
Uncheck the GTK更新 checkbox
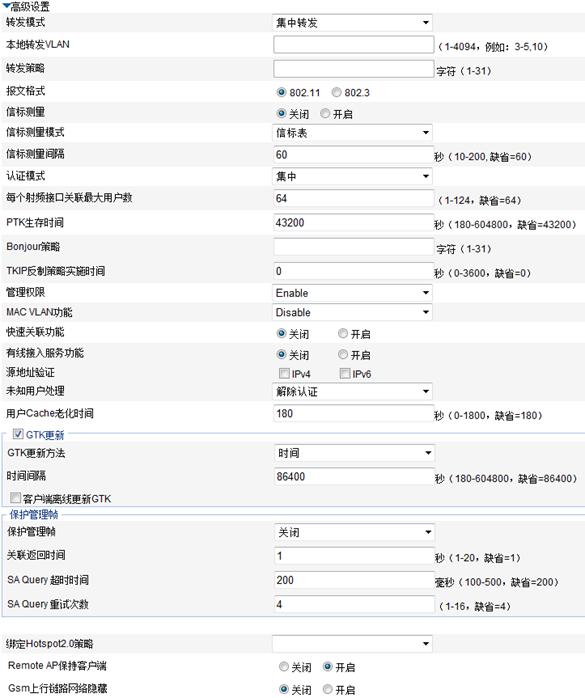[18, 434]
